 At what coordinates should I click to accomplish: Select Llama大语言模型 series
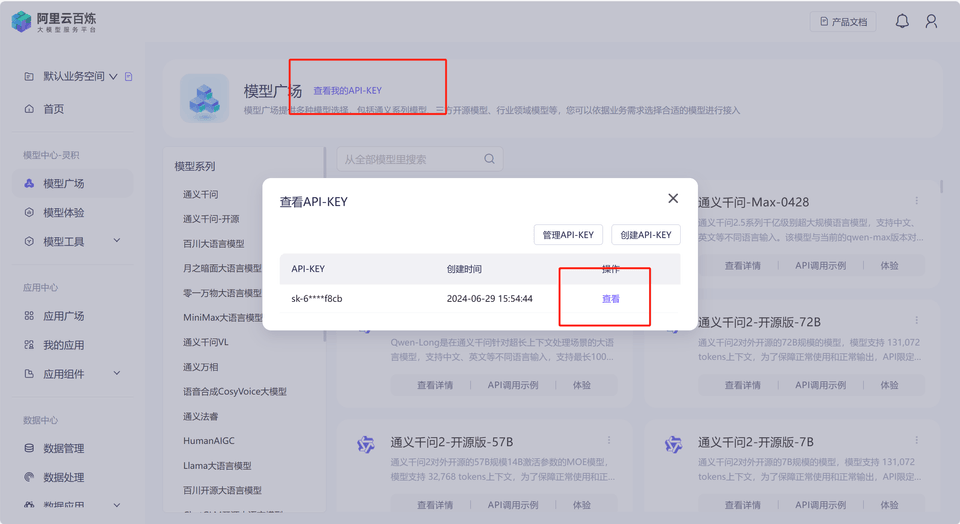pyautogui.click(x=217, y=466)
